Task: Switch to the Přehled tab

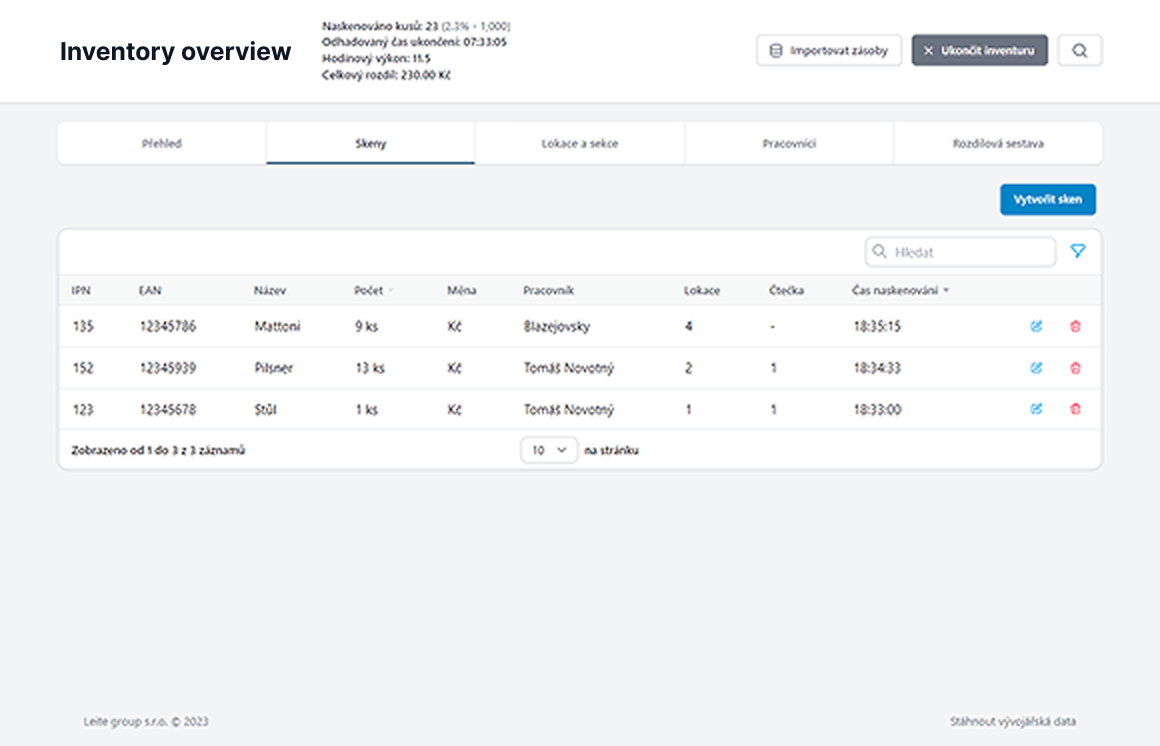Action: [x=162, y=144]
